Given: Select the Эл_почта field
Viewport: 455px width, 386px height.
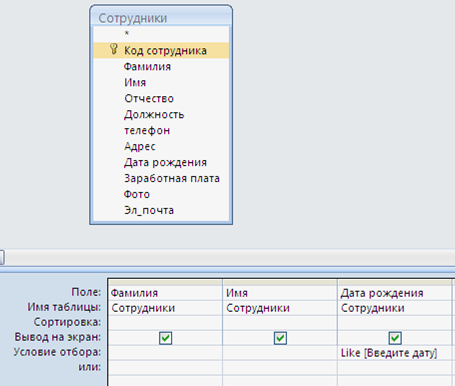Looking at the screenshot, I should (161, 210).
